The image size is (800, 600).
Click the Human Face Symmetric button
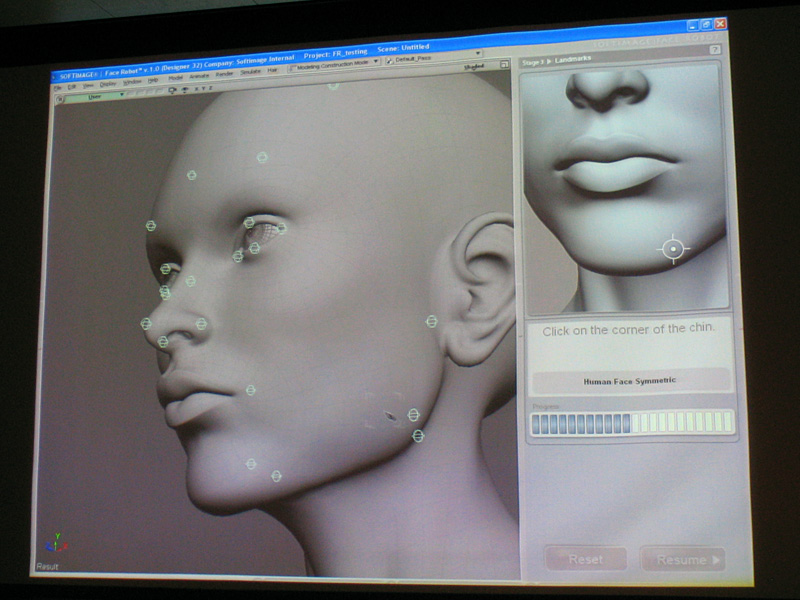(630, 381)
